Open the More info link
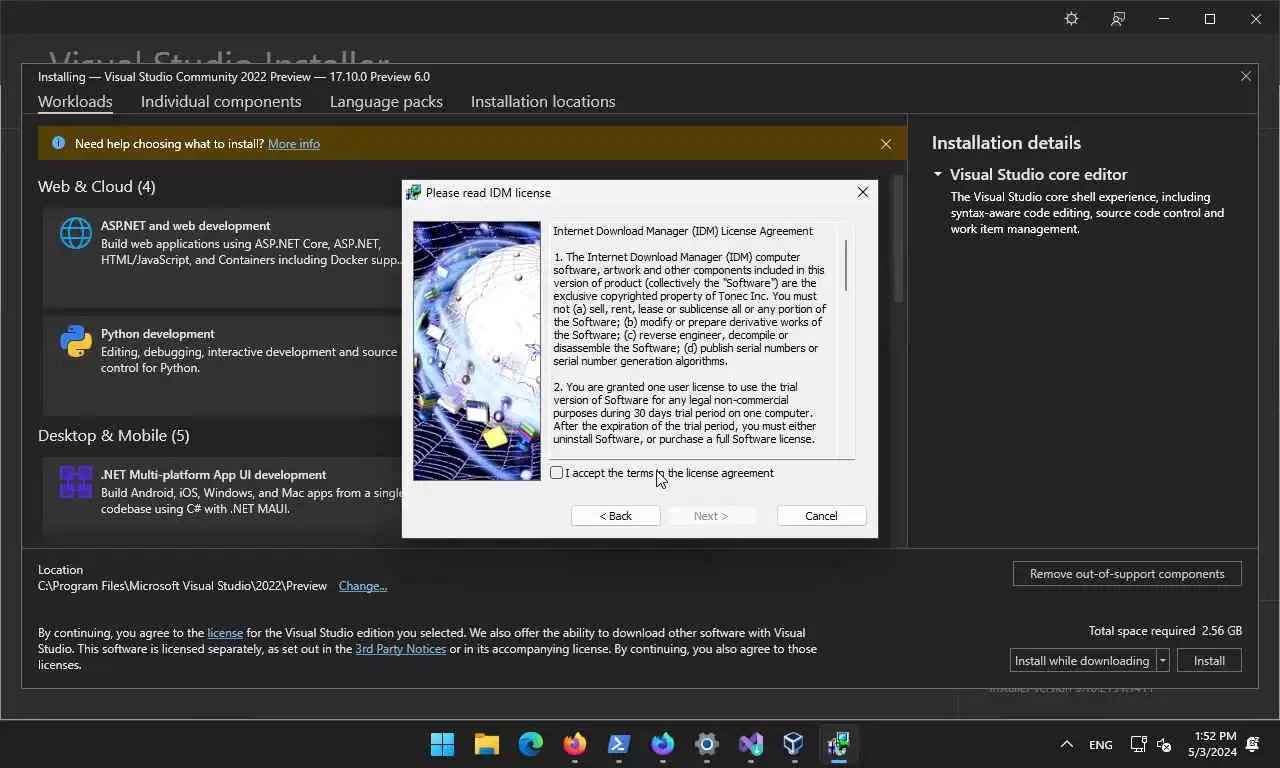The width and height of the screenshot is (1280, 768). [x=294, y=144]
